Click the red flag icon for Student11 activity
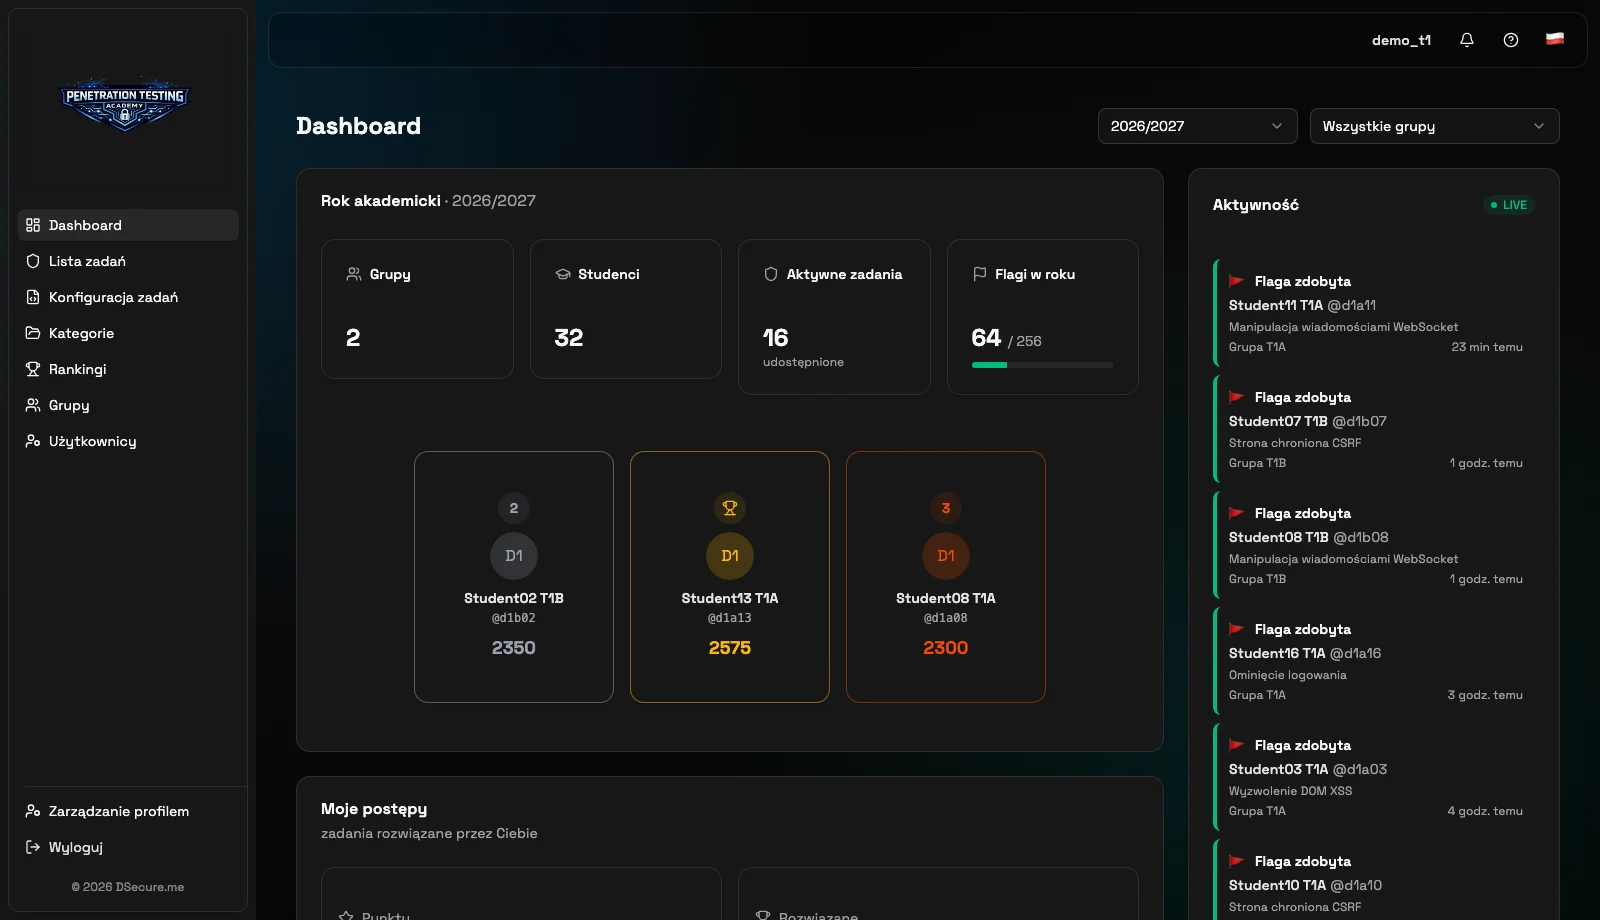1600x920 pixels. point(1237,281)
